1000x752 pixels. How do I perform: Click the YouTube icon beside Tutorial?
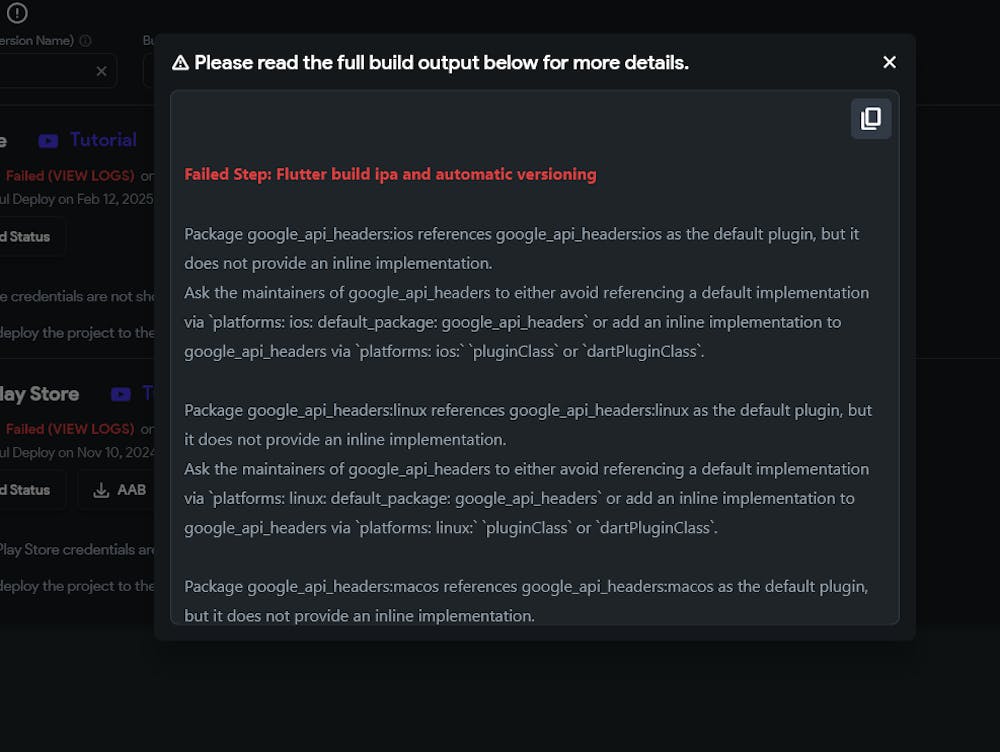48,140
